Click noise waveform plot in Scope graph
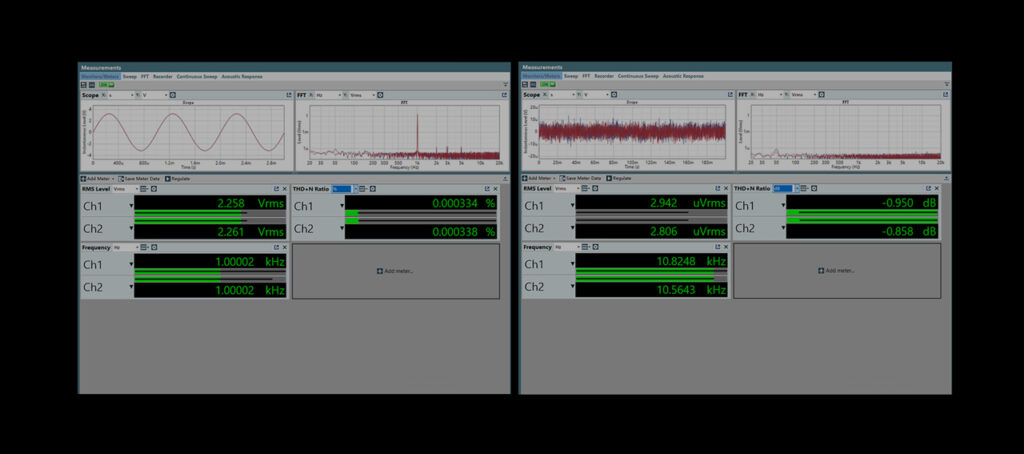Screen dimensions: 1024x454 point(631,133)
